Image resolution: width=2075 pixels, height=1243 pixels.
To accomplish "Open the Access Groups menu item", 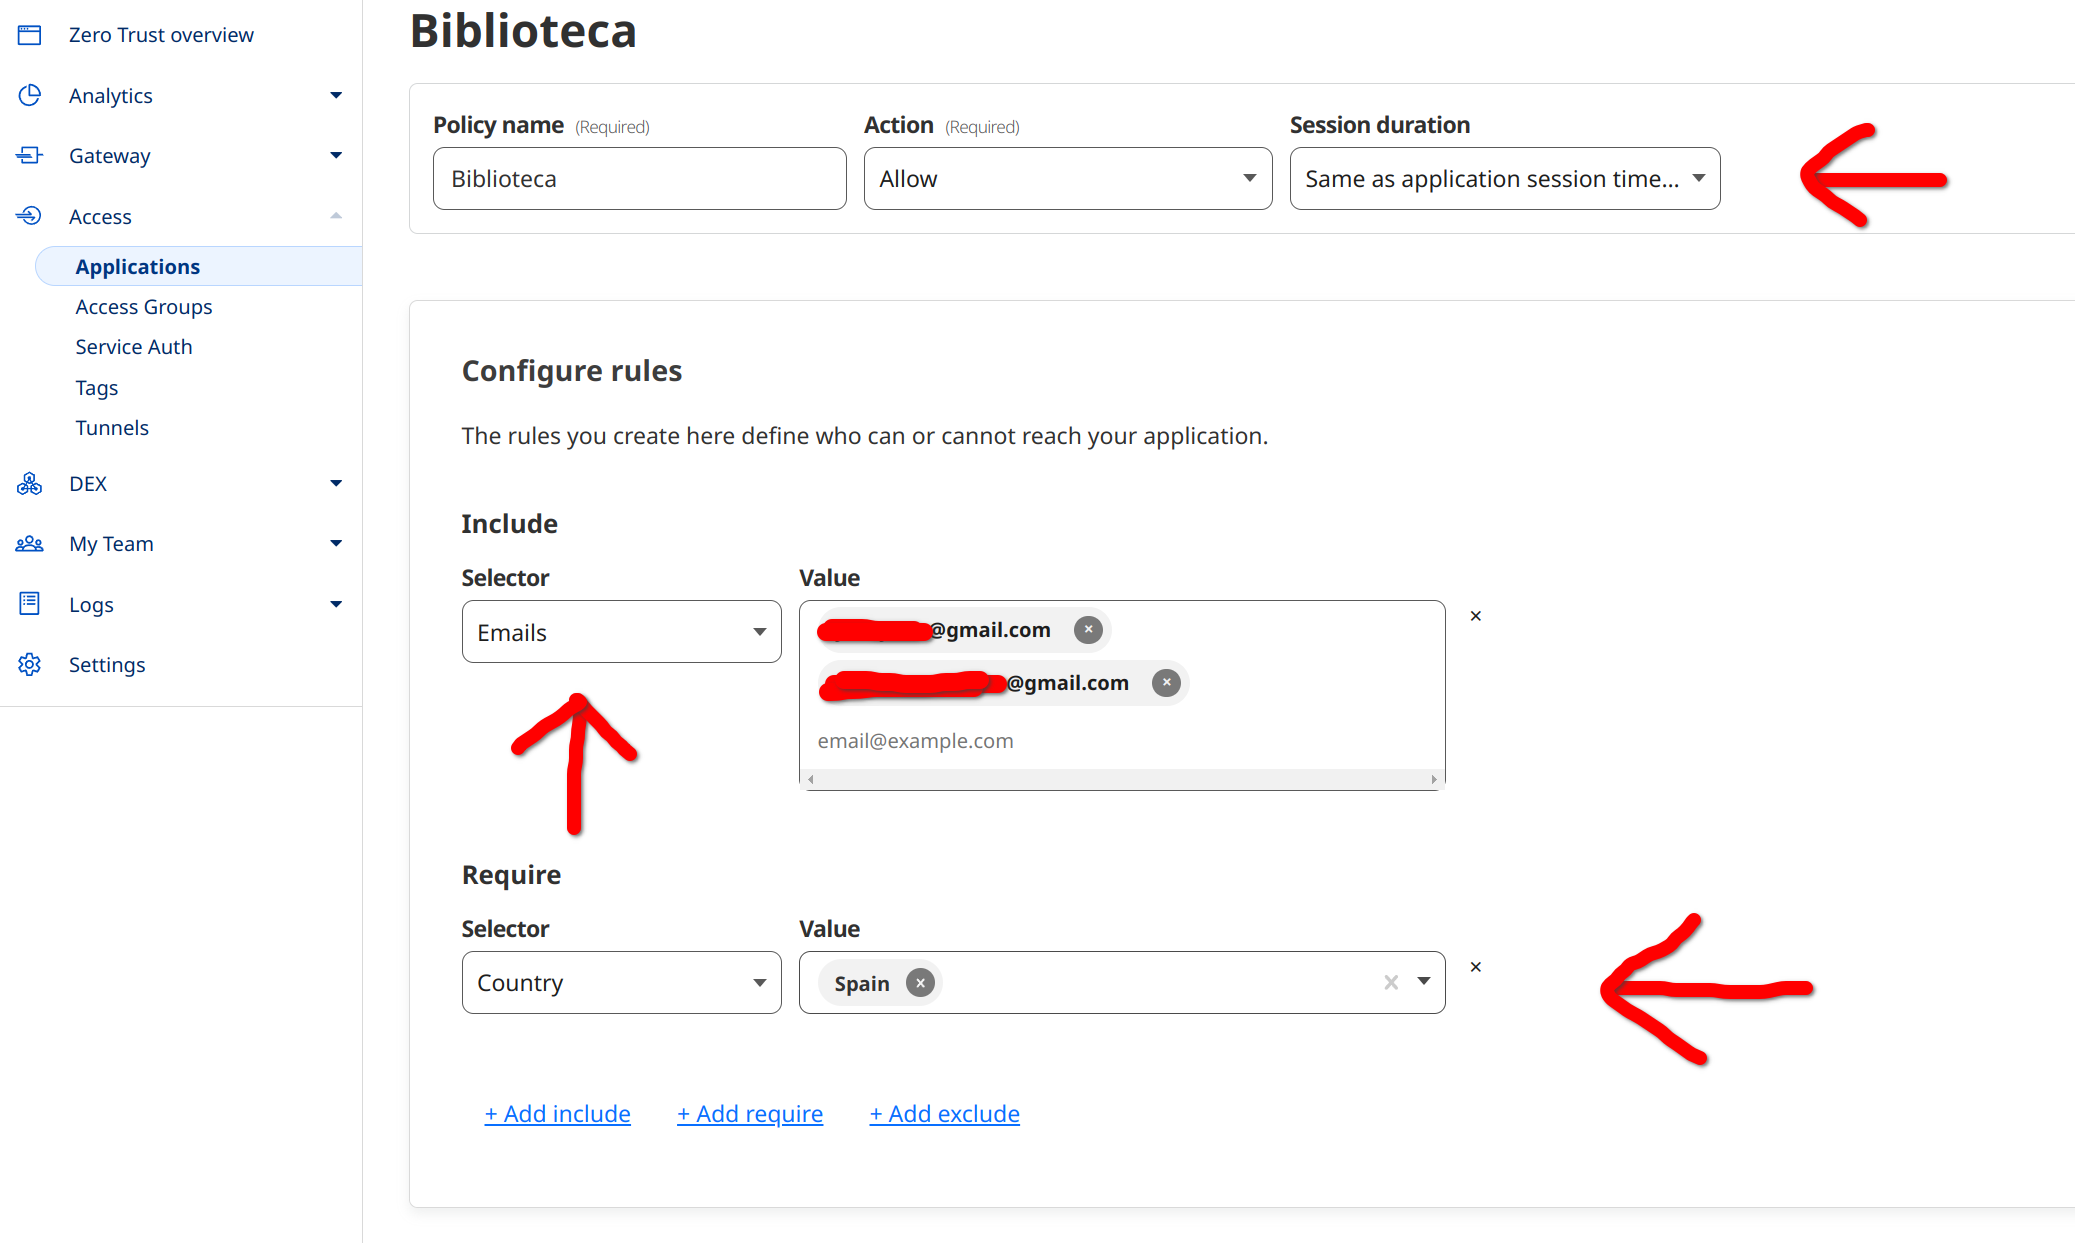I will [x=144, y=307].
